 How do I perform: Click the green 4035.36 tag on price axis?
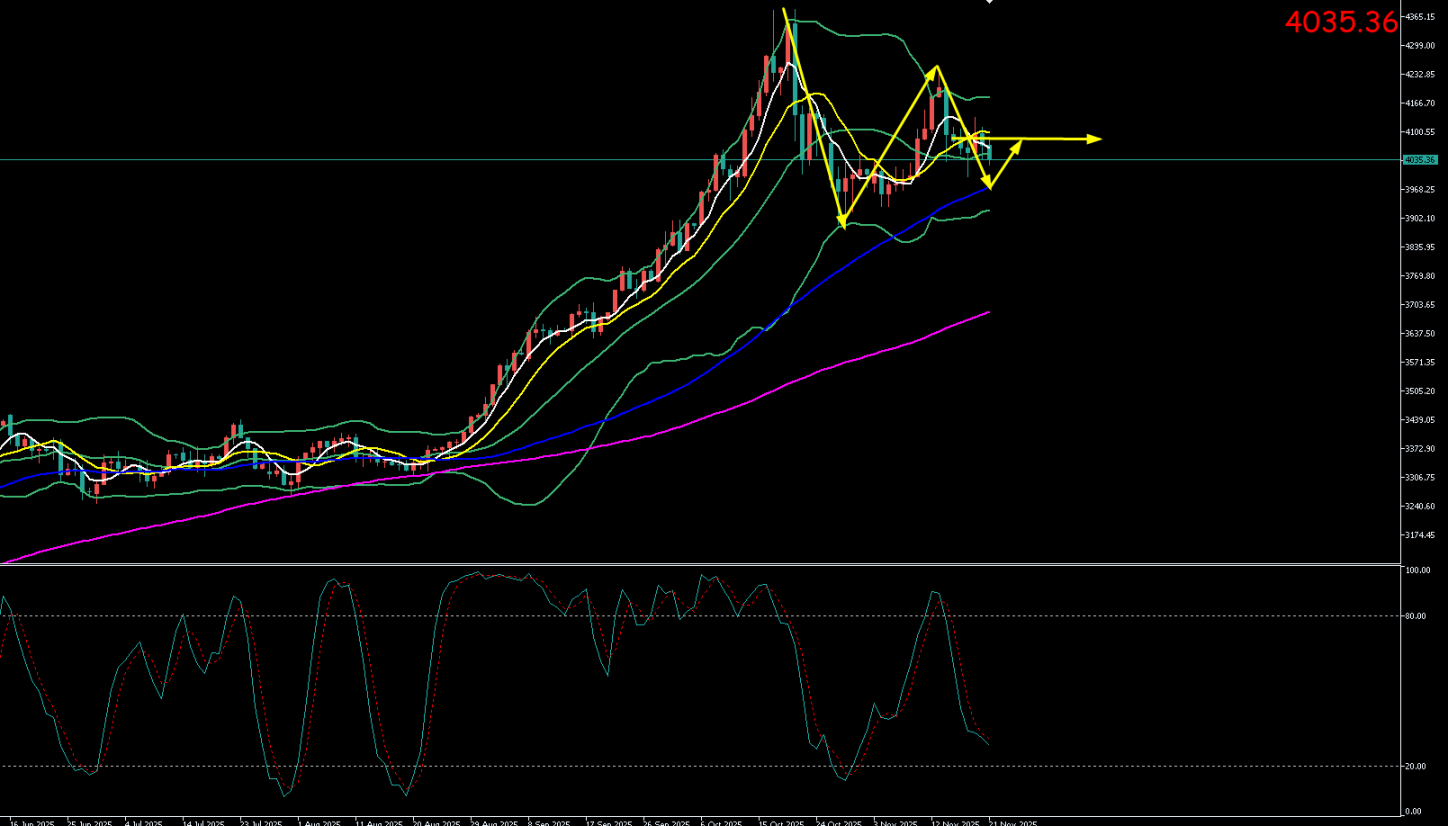tap(1420, 160)
